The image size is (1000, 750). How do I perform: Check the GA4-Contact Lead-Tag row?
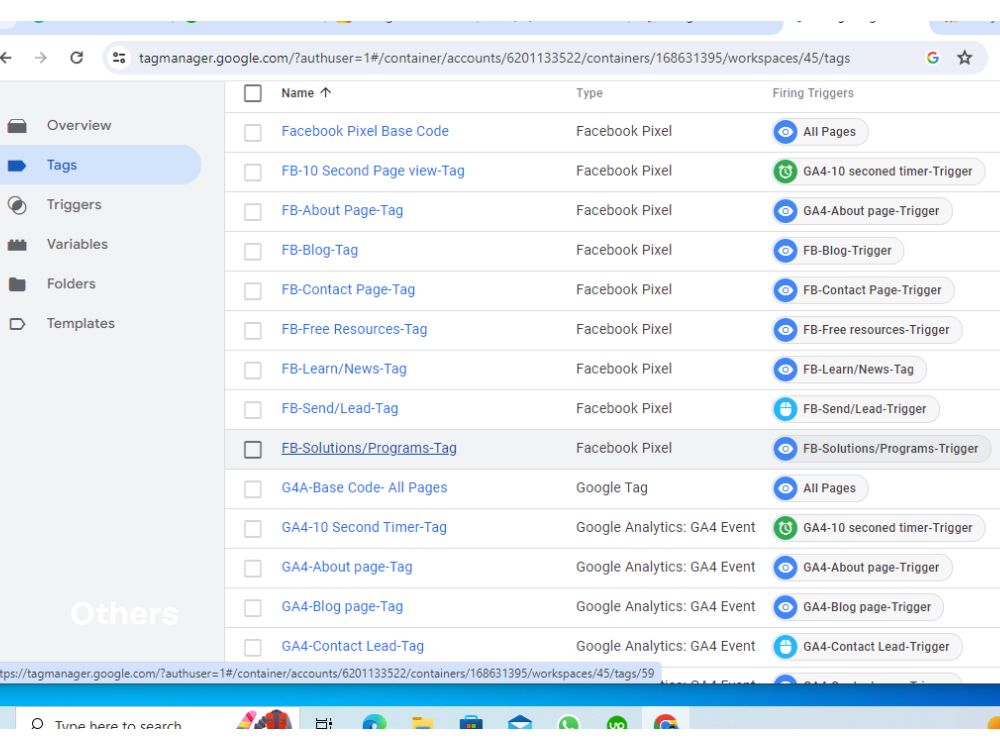(x=253, y=647)
